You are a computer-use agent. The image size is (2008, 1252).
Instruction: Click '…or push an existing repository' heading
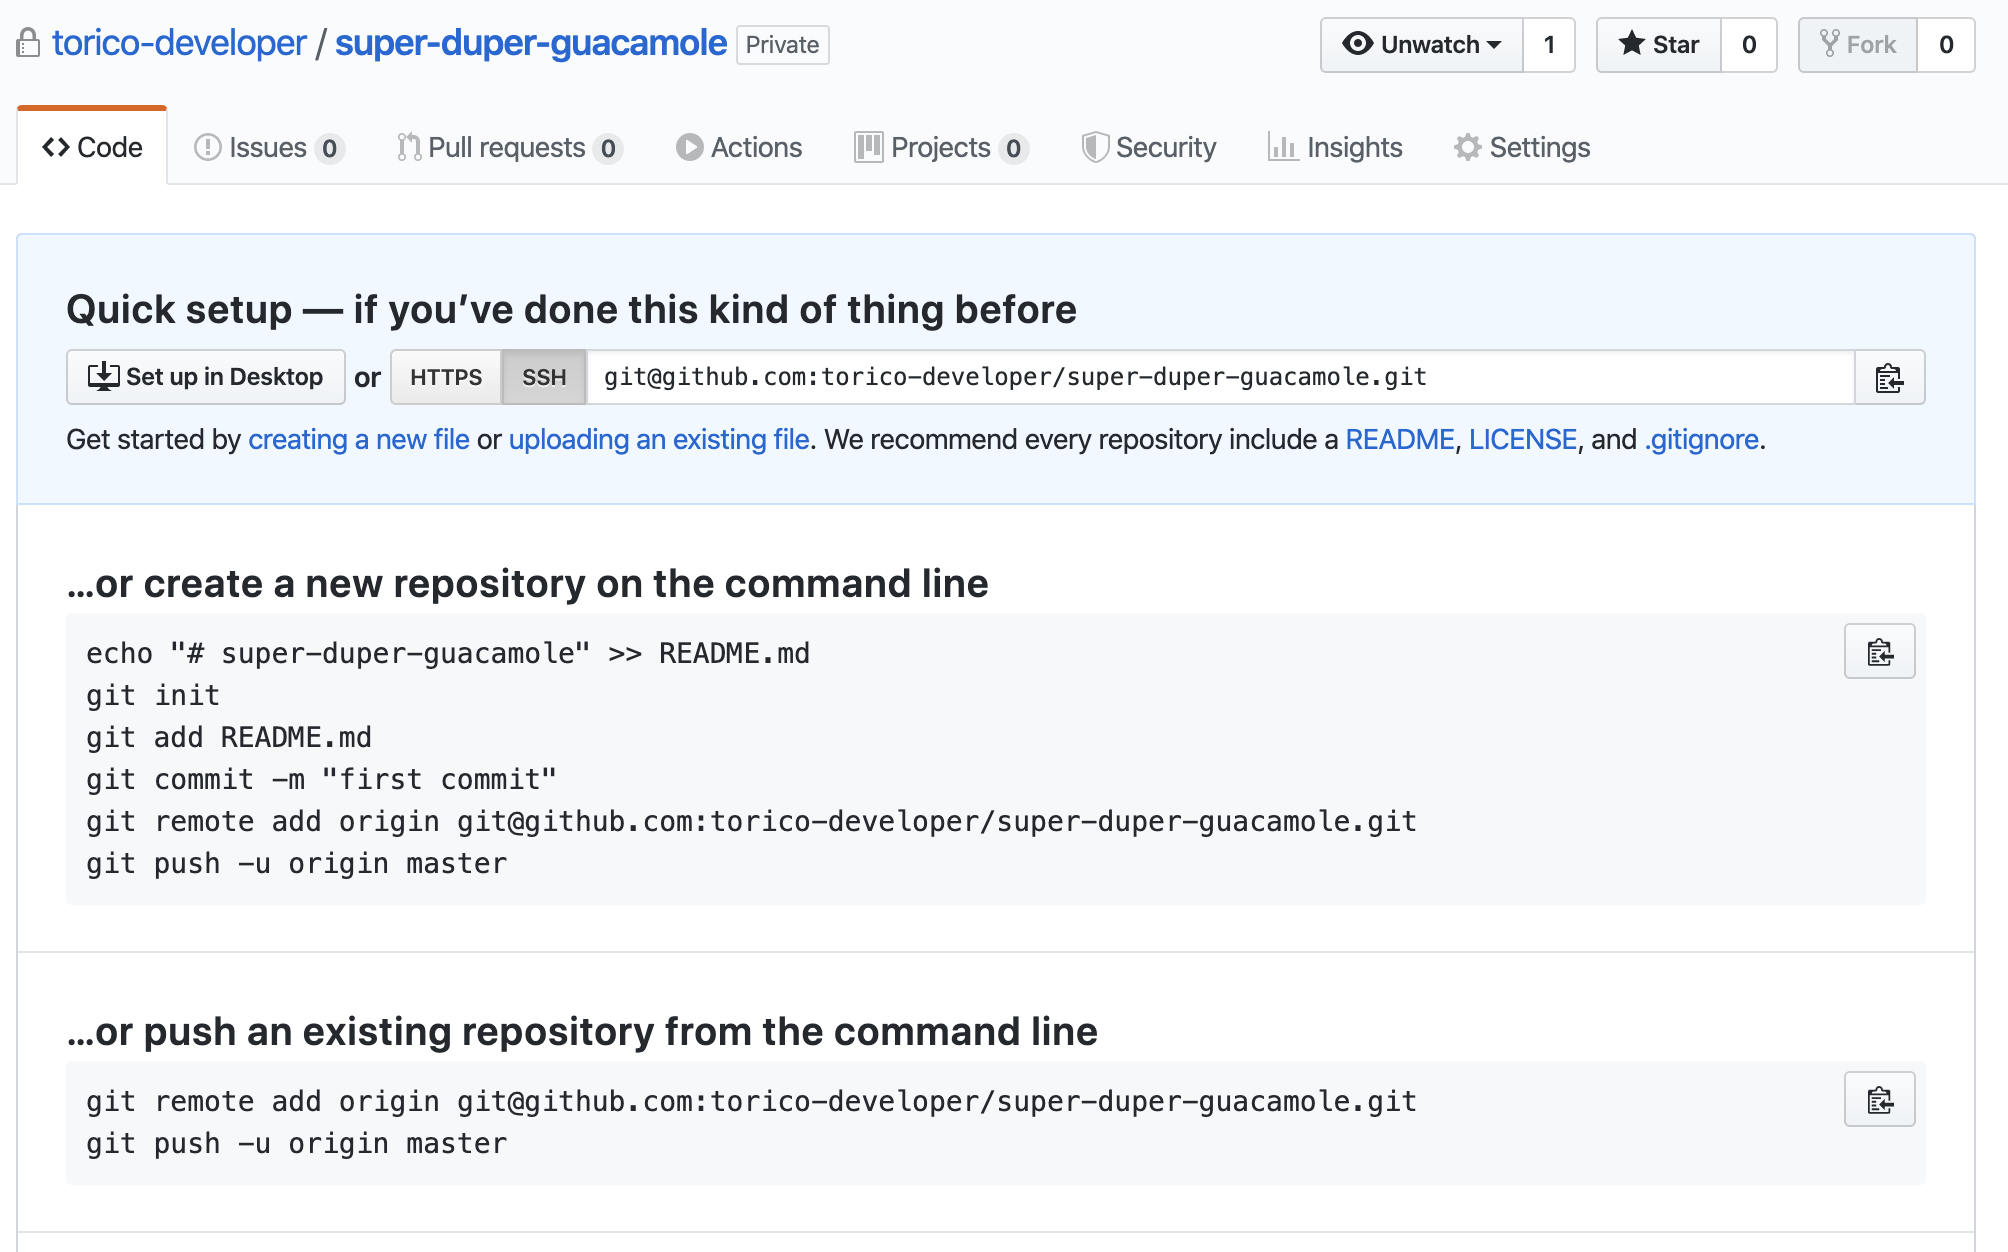(582, 1031)
